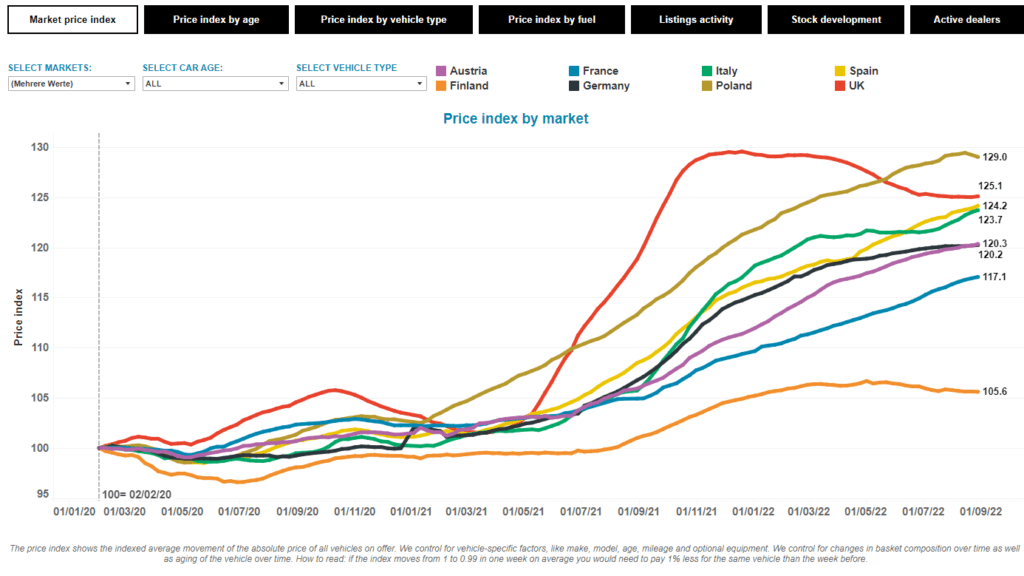Click the Germany dark legend swatch
Viewport: 1024px width, 576px height.
click(574, 86)
